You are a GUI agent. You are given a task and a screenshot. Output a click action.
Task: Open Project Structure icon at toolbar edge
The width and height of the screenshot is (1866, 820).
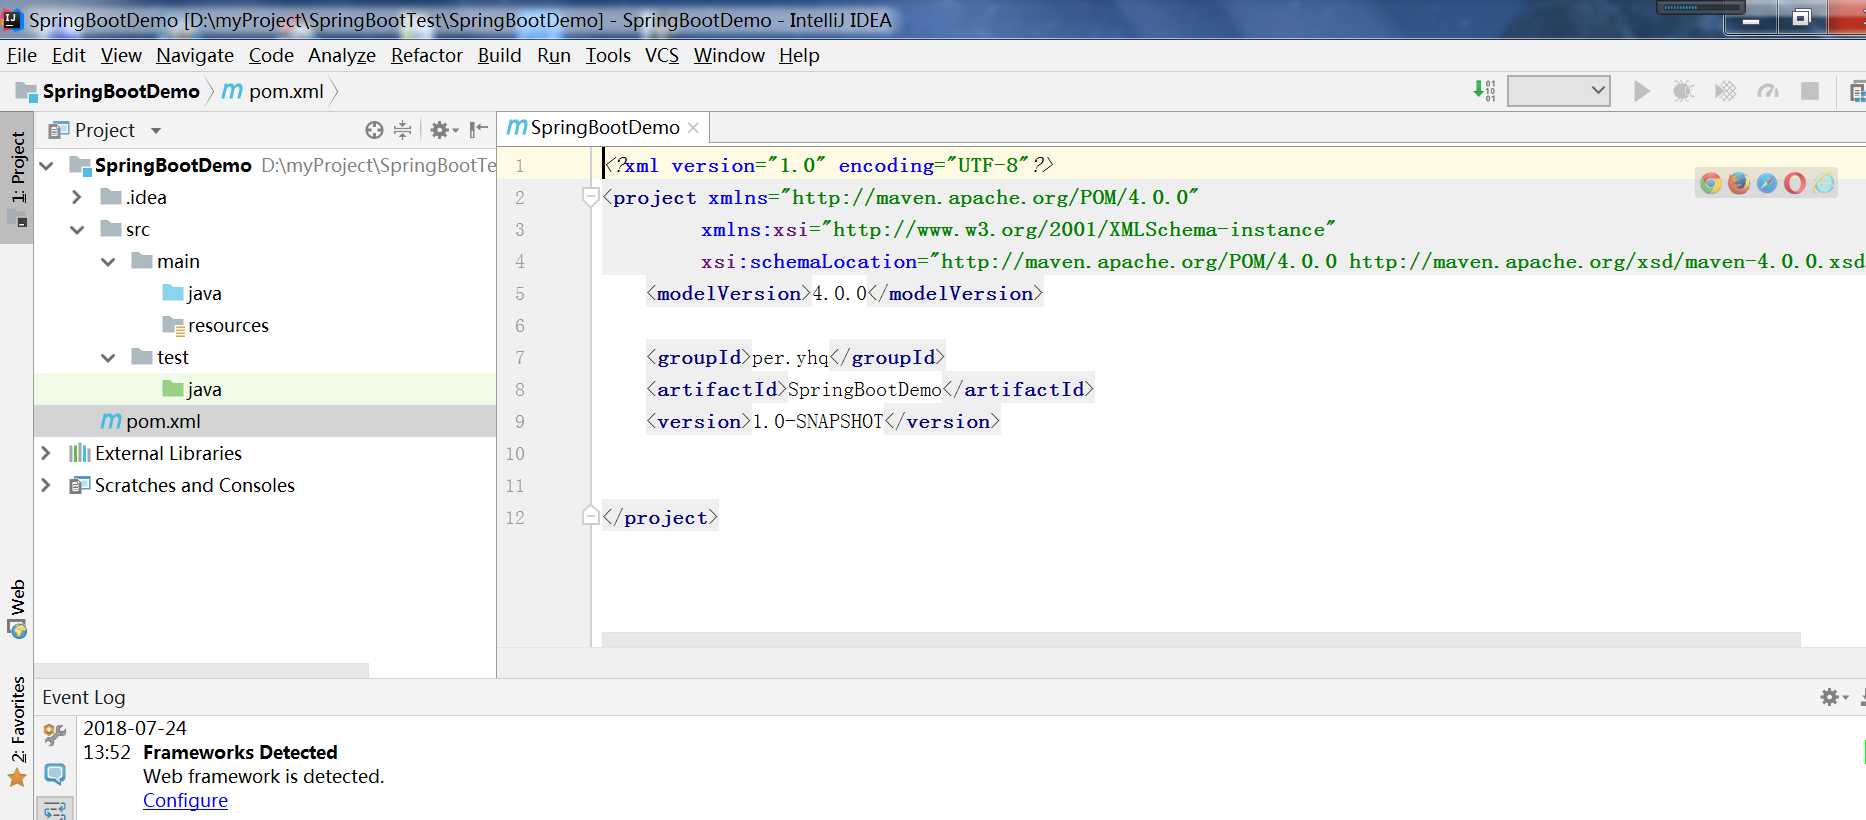[1857, 91]
